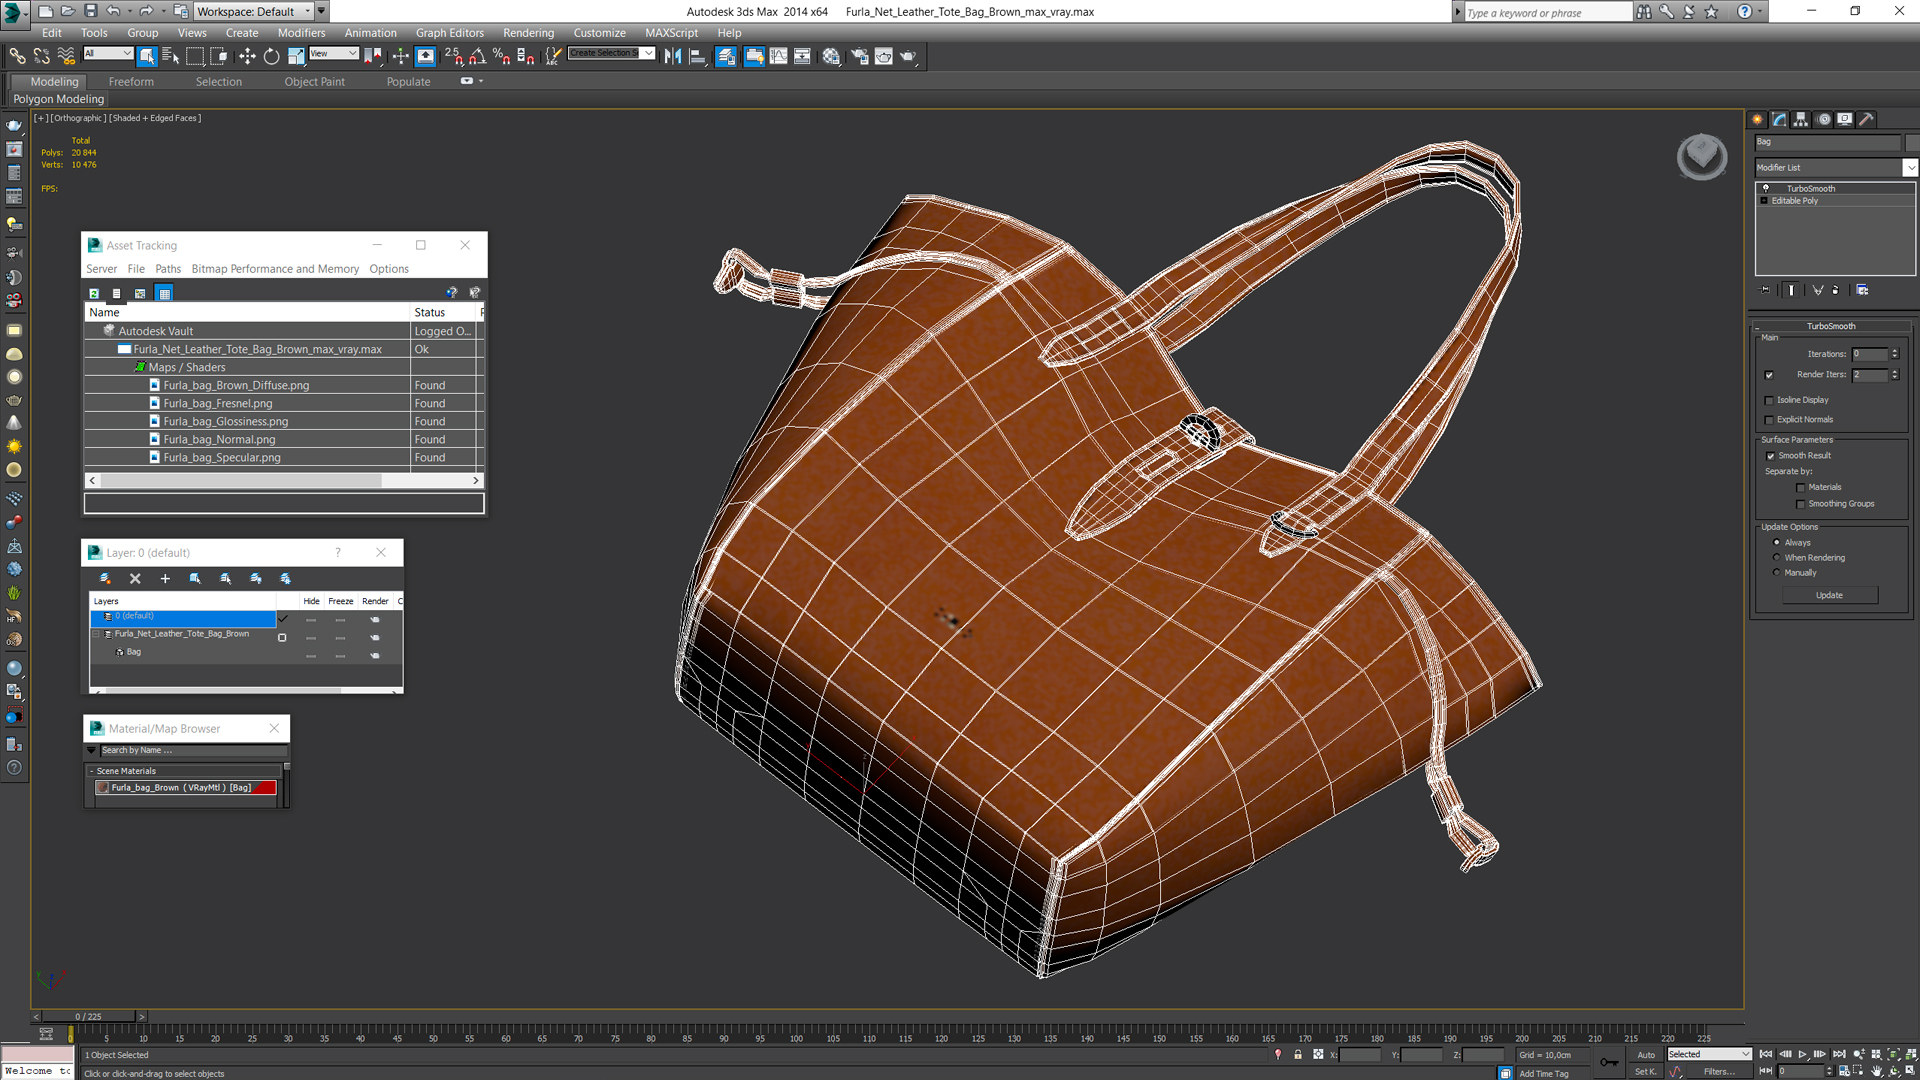Screen dimensions: 1920x1080
Task: Click Refresh icon in Asset Tracking toolbar
Action: pyautogui.click(x=94, y=293)
